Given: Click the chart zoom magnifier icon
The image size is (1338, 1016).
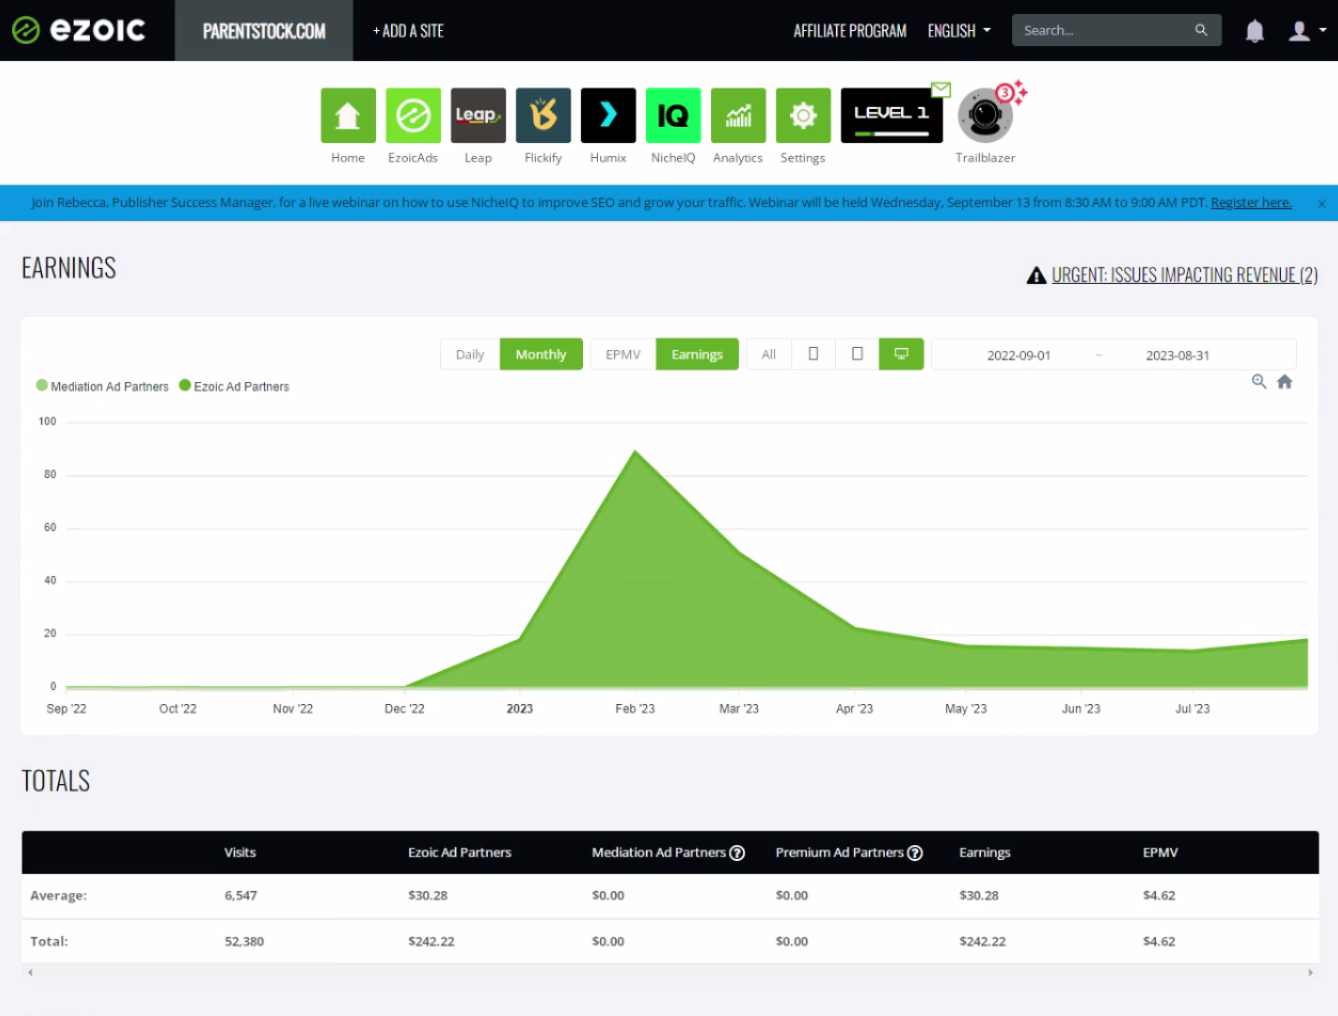Looking at the screenshot, I should [1259, 381].
